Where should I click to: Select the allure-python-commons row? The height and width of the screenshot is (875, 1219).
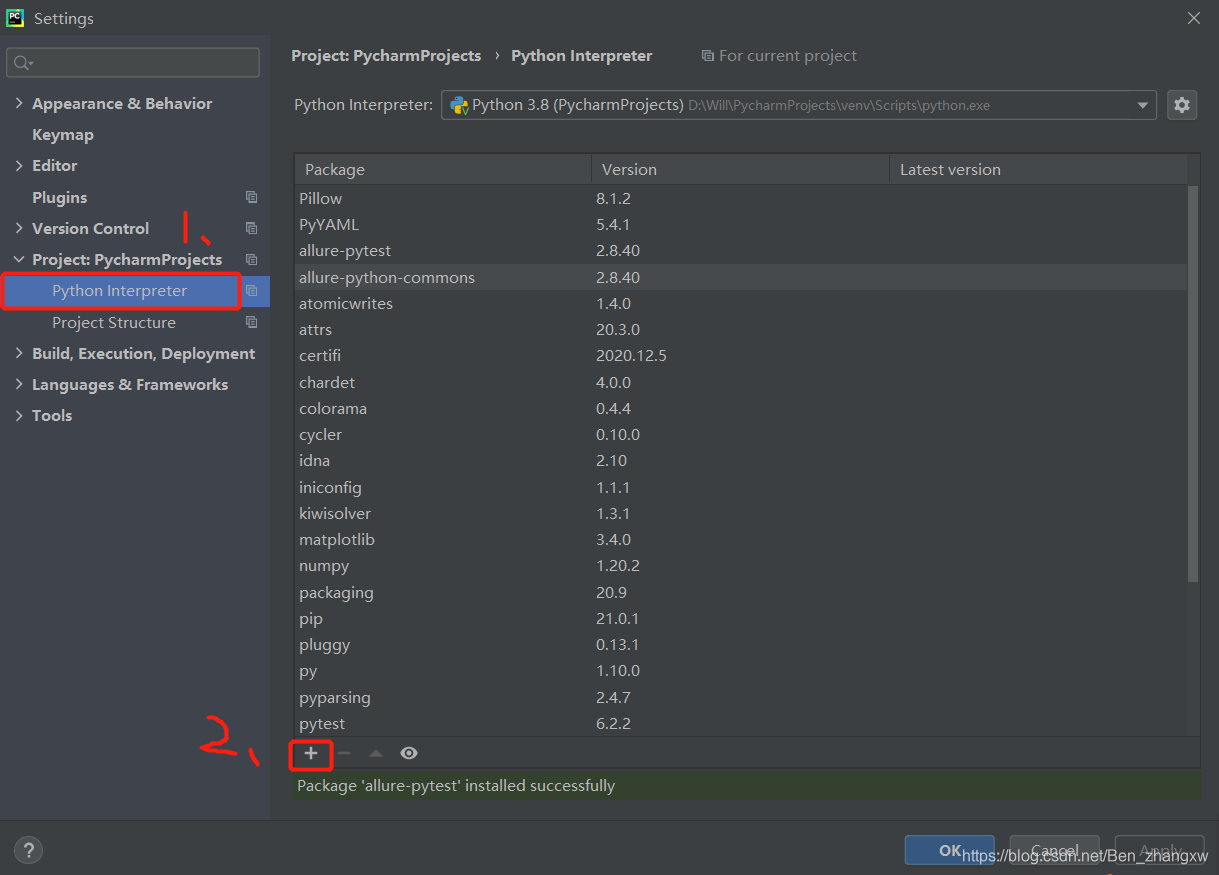point(741,277)
